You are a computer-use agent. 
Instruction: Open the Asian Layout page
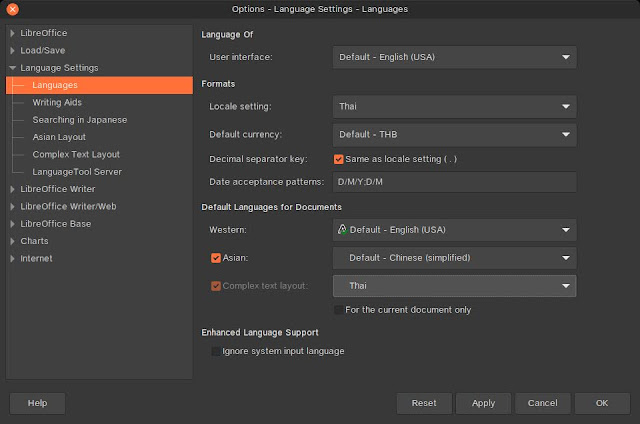click(59, 137)
